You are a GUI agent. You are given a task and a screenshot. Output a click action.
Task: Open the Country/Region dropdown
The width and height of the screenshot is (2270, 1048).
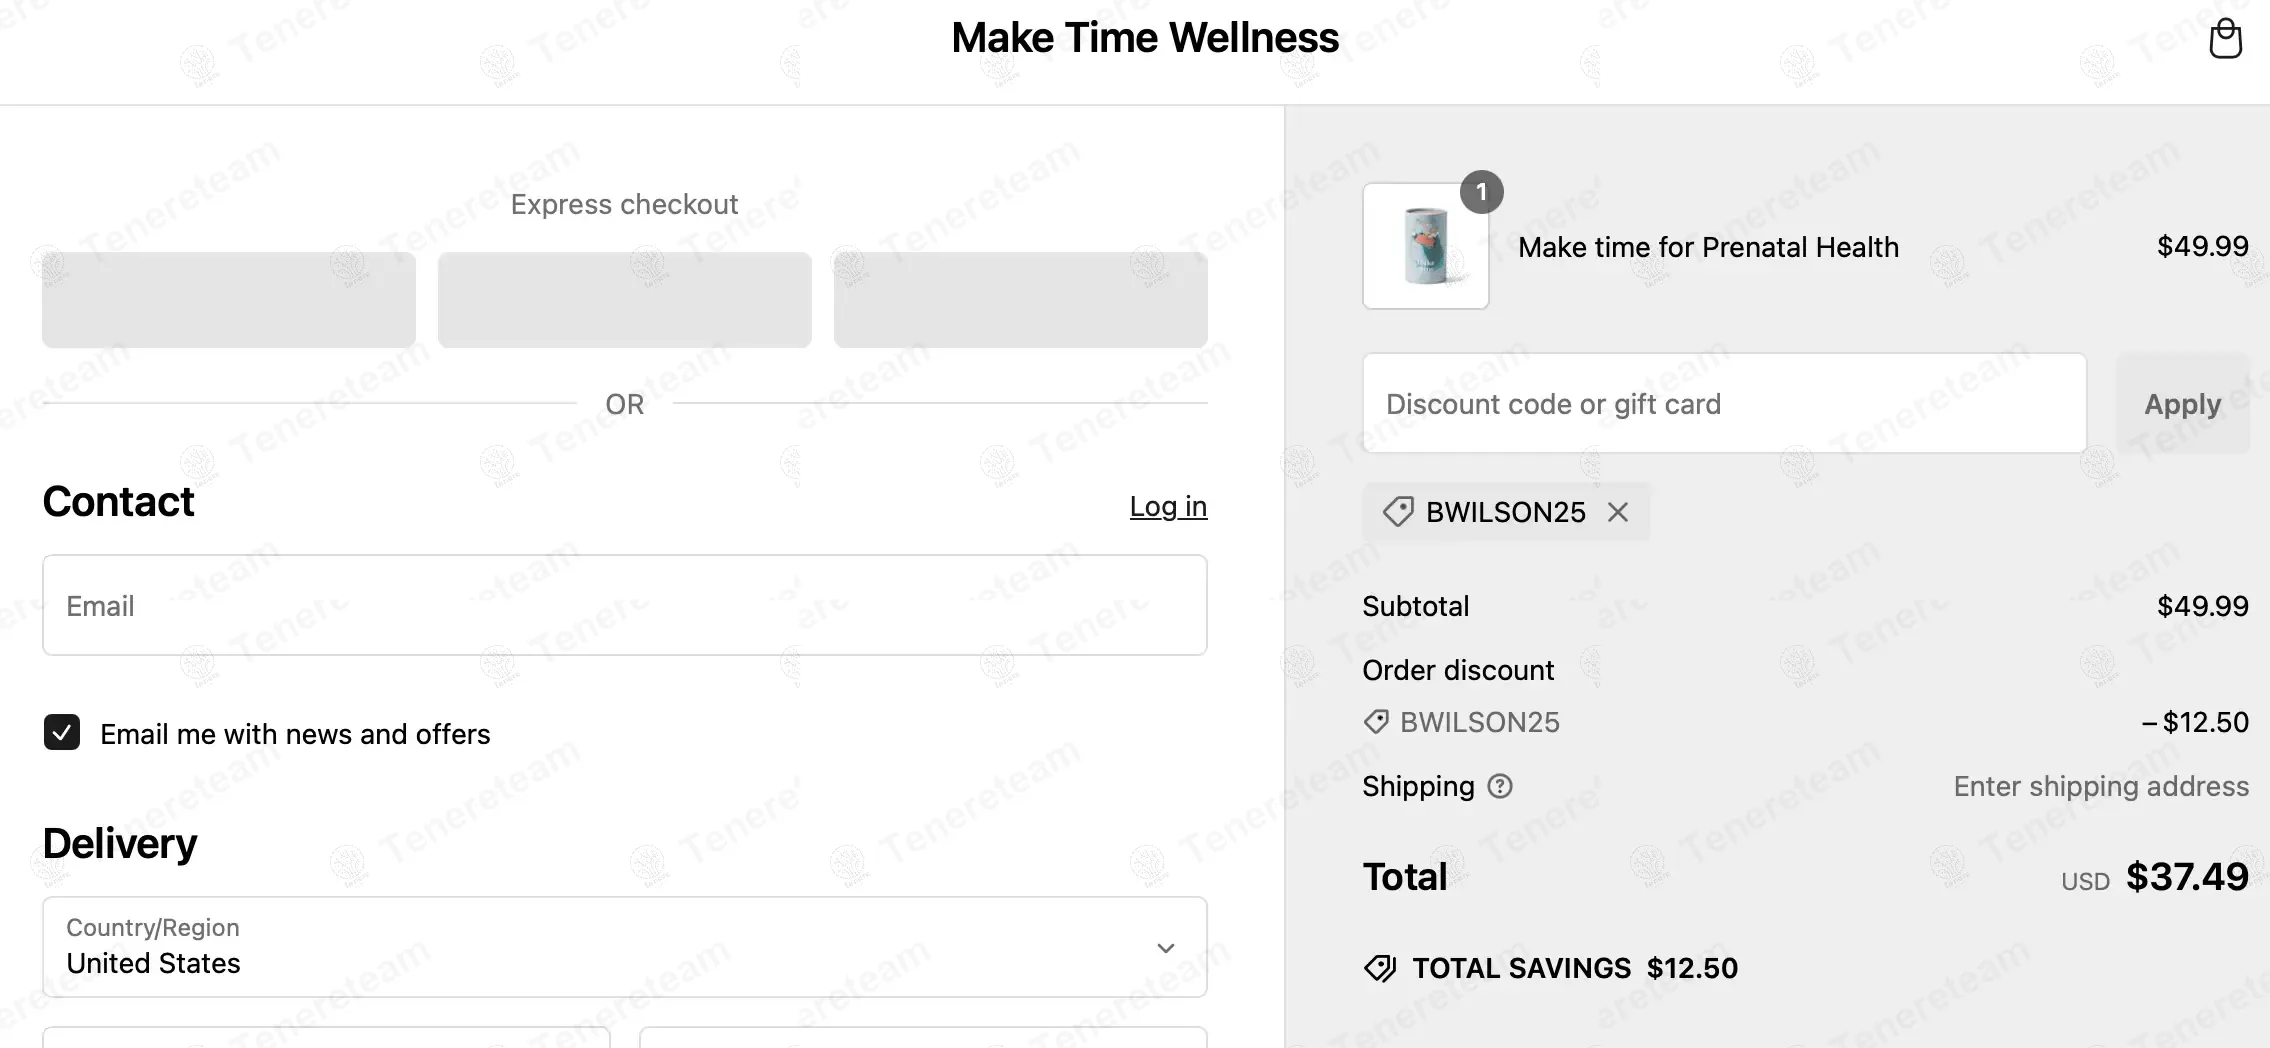(624, 947)
